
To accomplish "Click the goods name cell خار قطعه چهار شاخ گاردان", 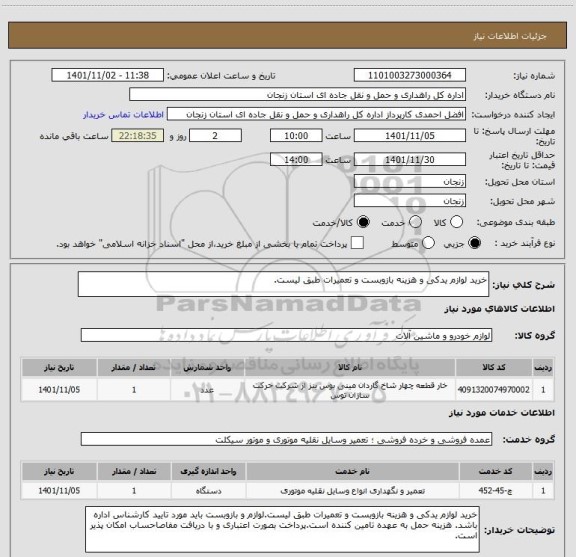I will point(350,390).
